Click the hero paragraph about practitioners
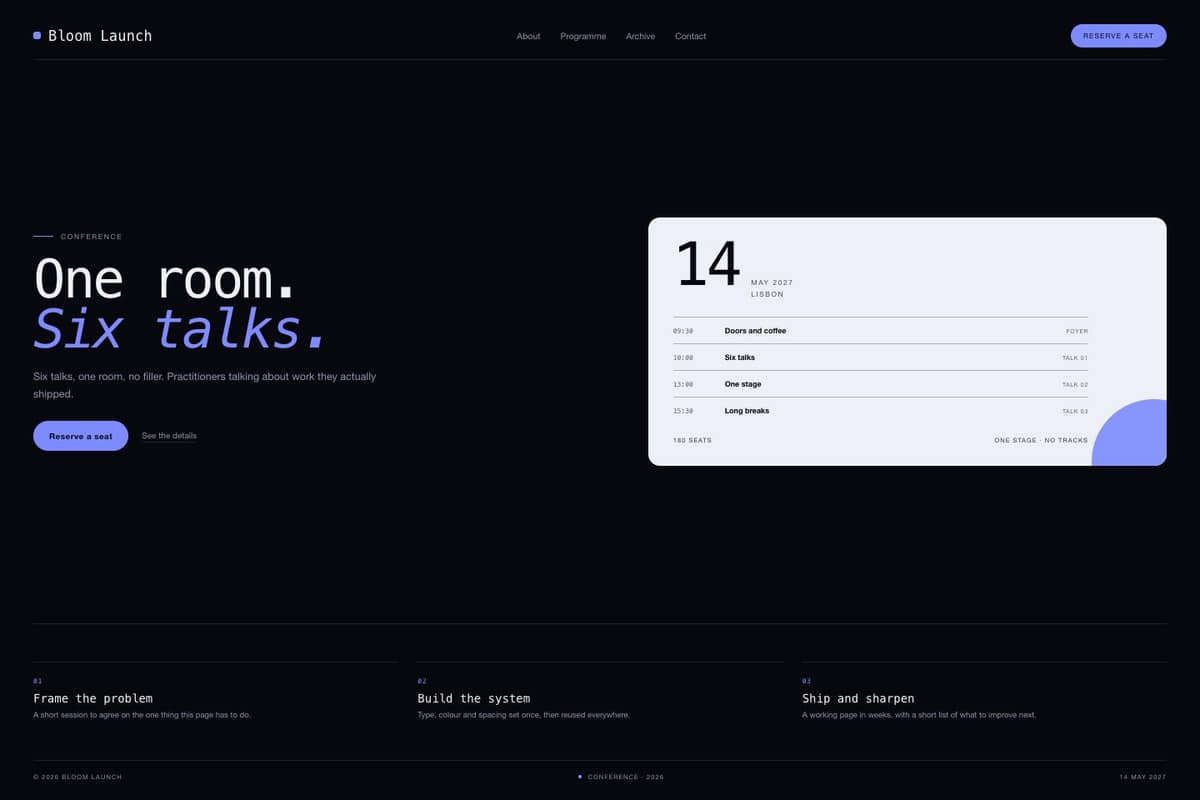The height and width of the screenshot is (800, 1200). point(204,386)
